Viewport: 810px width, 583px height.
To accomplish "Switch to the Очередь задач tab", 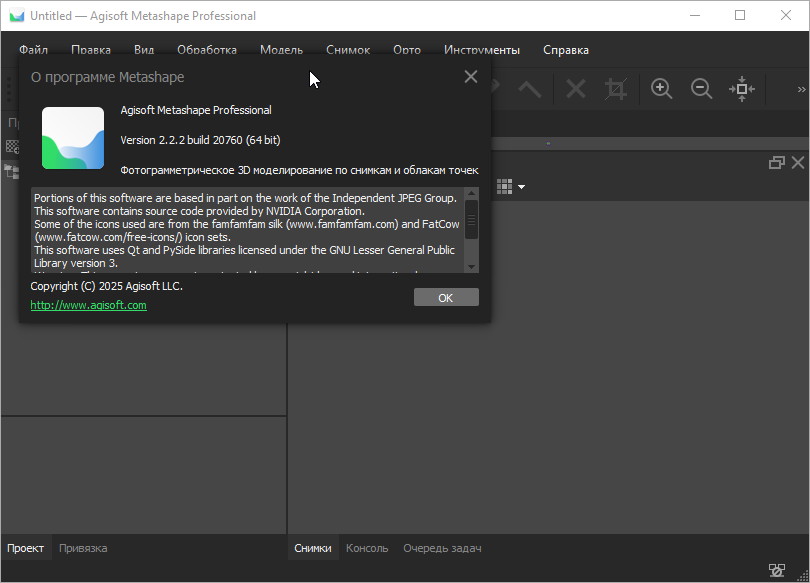I will pyautogui.click(x=442, y=548).
